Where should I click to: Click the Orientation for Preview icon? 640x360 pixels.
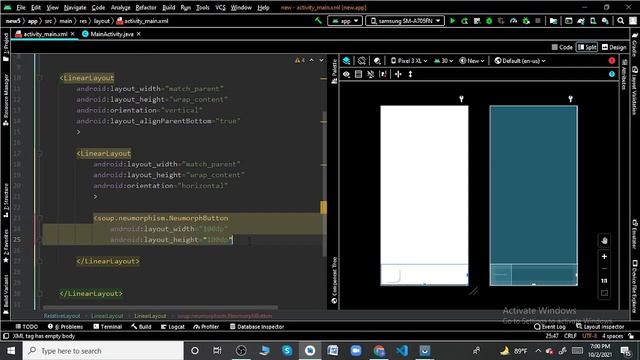pyautogui.click(x=362, y=61)
